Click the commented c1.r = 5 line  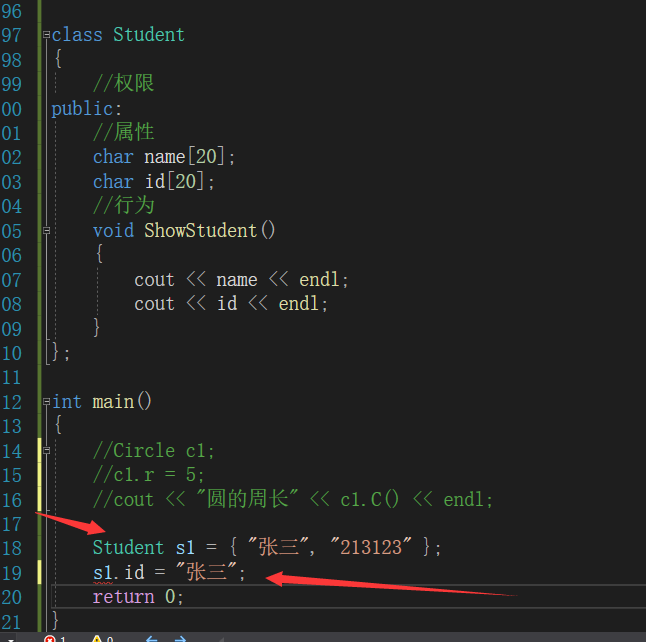(x=148, y=475)
